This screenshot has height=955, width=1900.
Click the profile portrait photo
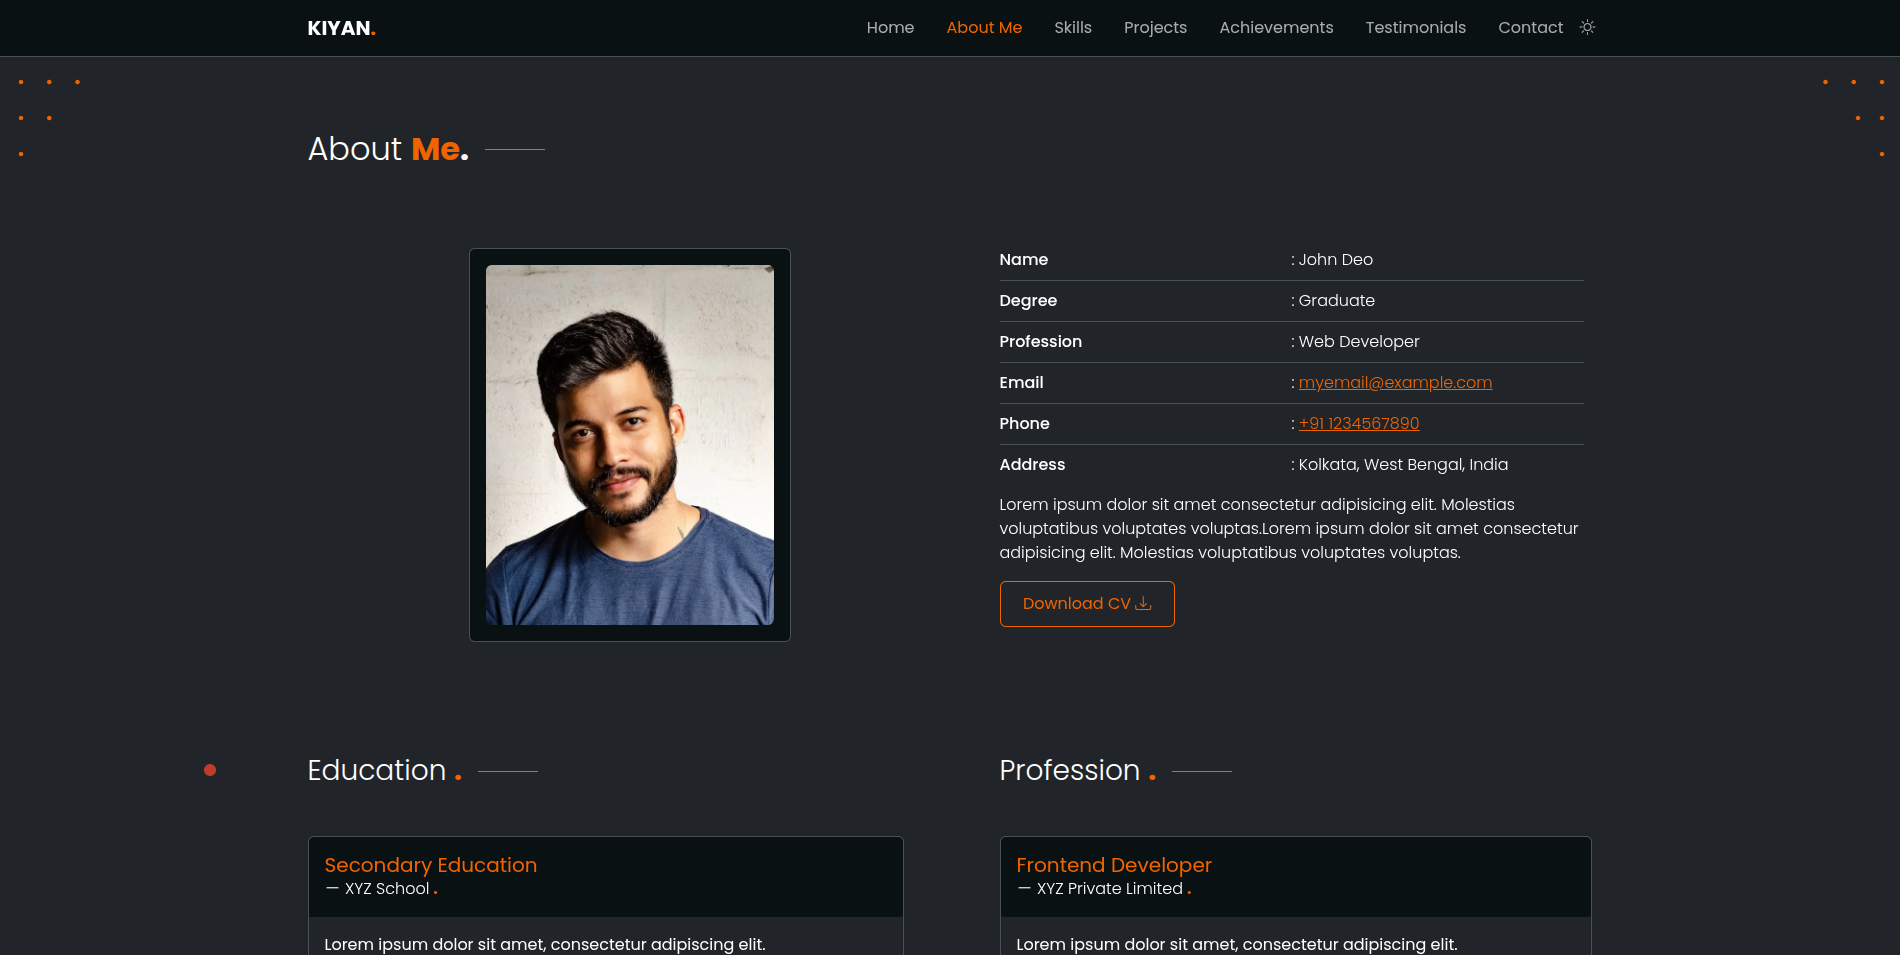629,445
